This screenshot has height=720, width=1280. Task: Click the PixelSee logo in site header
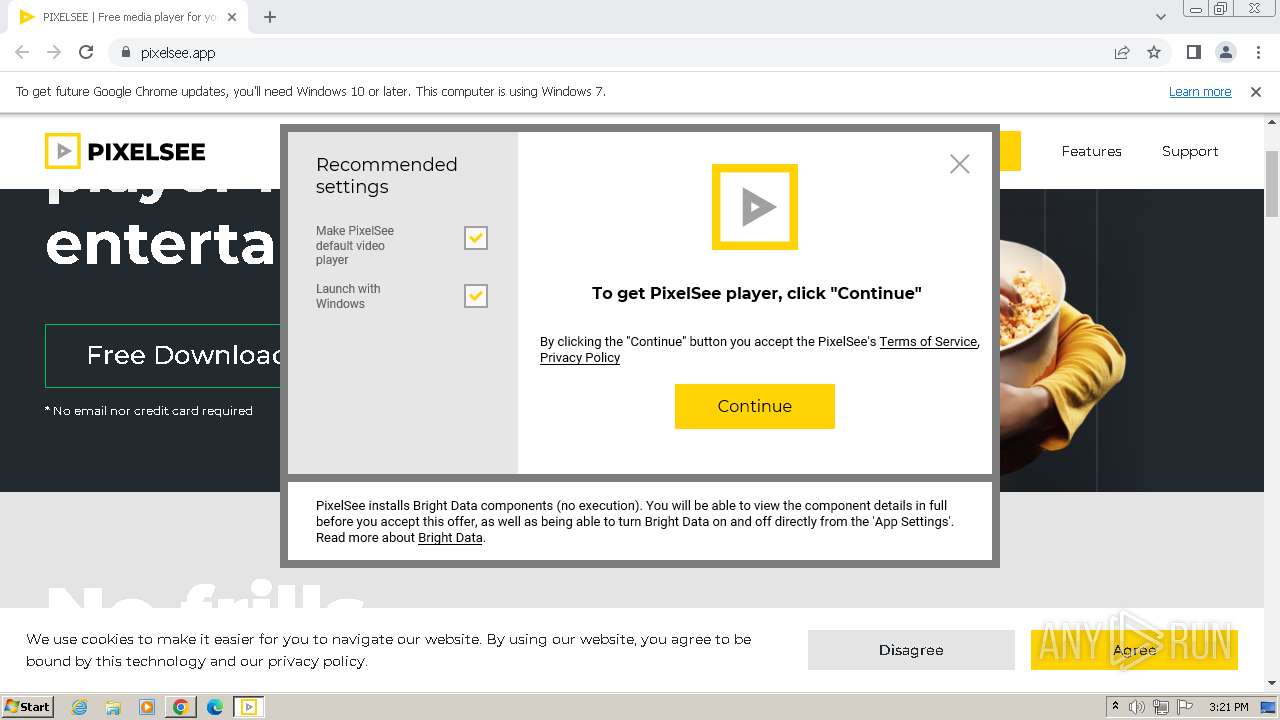click(x=125, y=151)
